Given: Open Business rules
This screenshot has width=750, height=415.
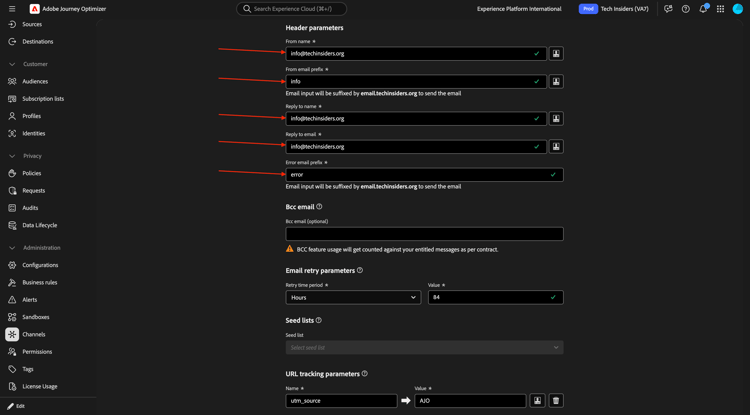Looking at the screenshot, I should tap(40, 283).
